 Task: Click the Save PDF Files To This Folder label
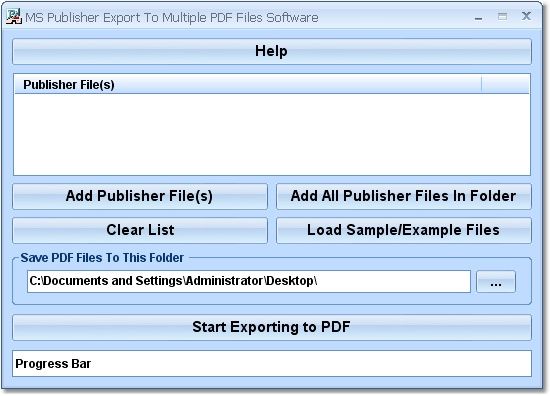click(102, 258)
